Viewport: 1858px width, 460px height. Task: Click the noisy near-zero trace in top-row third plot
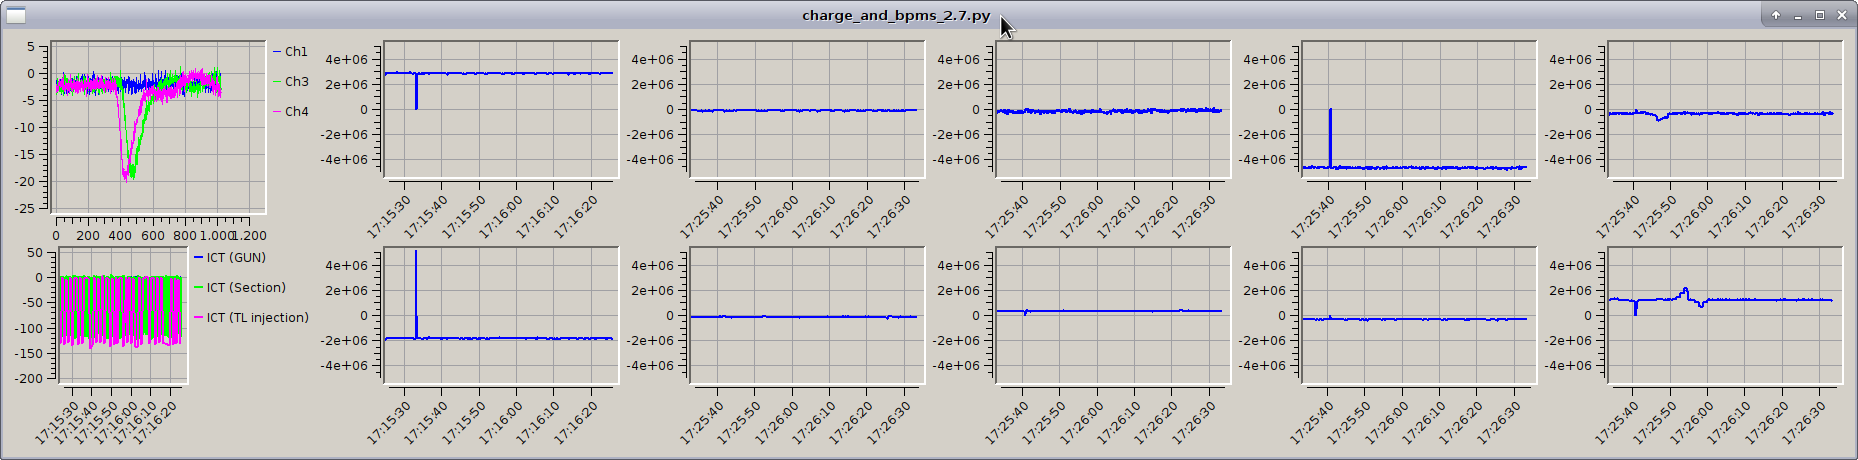click(x=1110, y=111)
